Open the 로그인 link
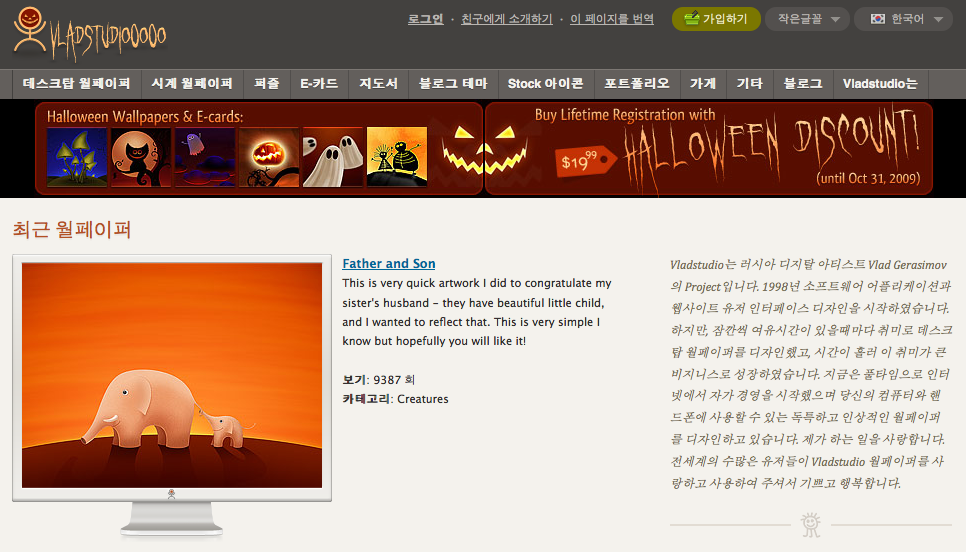 [x=426, y=19]
